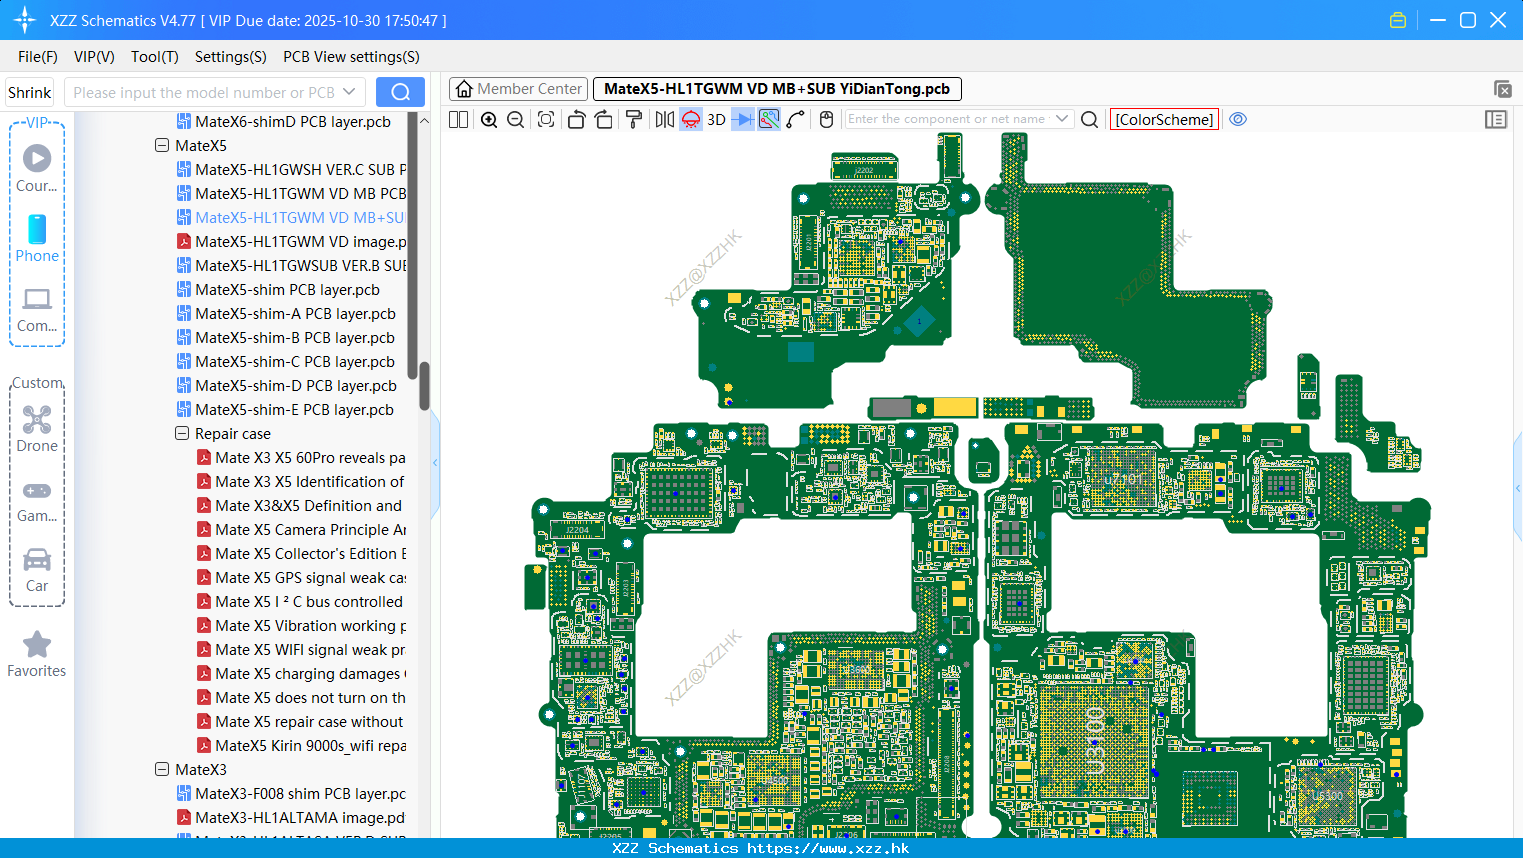Open the right side panel icon

(x=1496, y=119)
